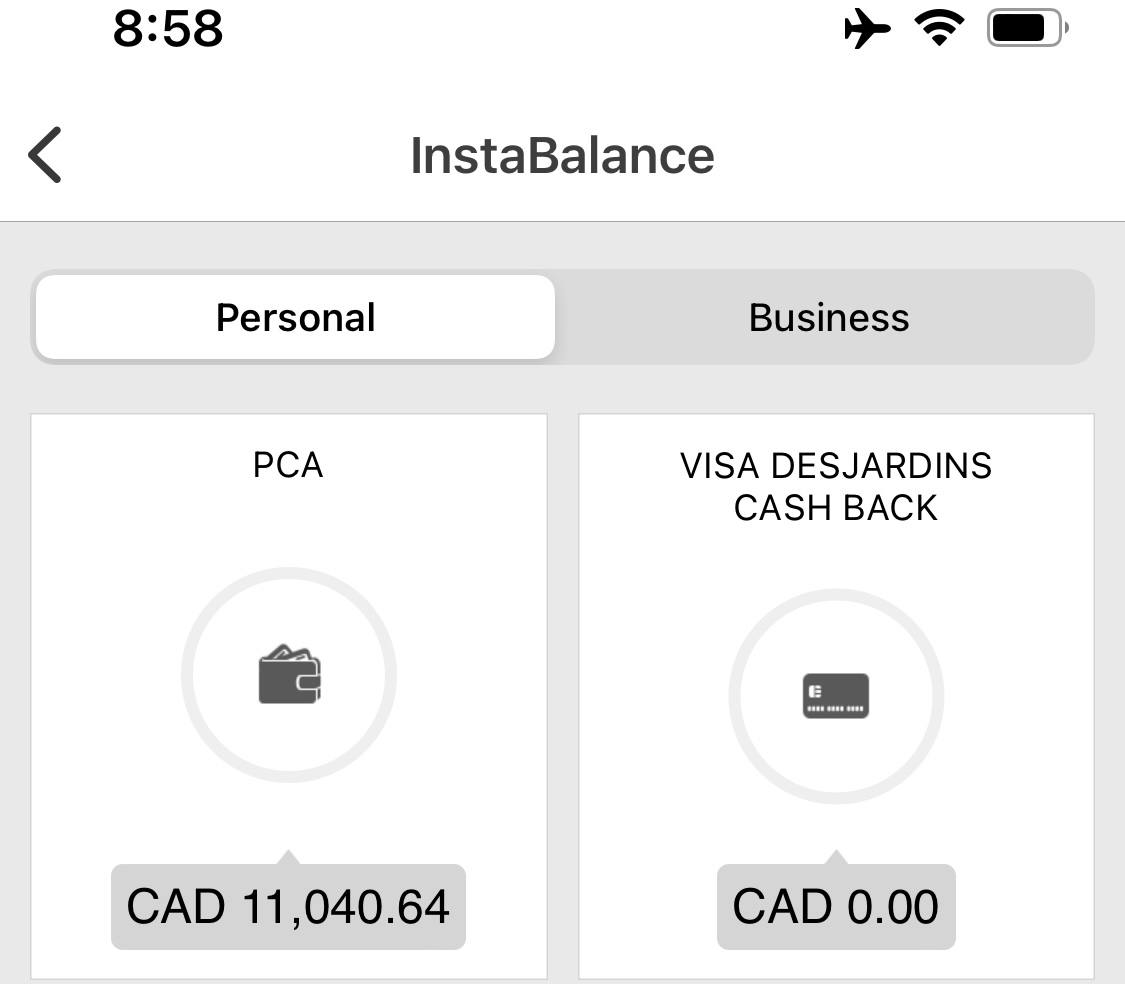Switch to the Business tab
The height and width of the screenshot is (984, 1125).
coord(829,317)
